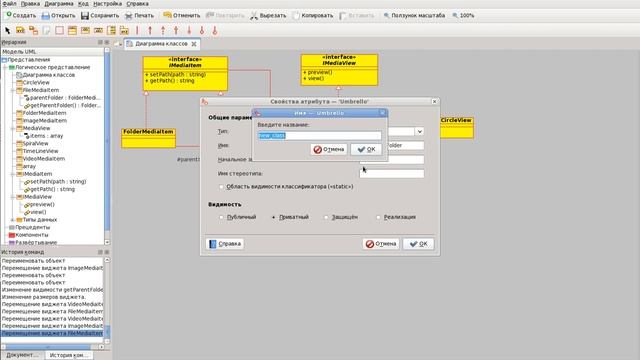Close the Диаграмма классов tab
This screenshot has width=640, height=360.
point(194,44)
